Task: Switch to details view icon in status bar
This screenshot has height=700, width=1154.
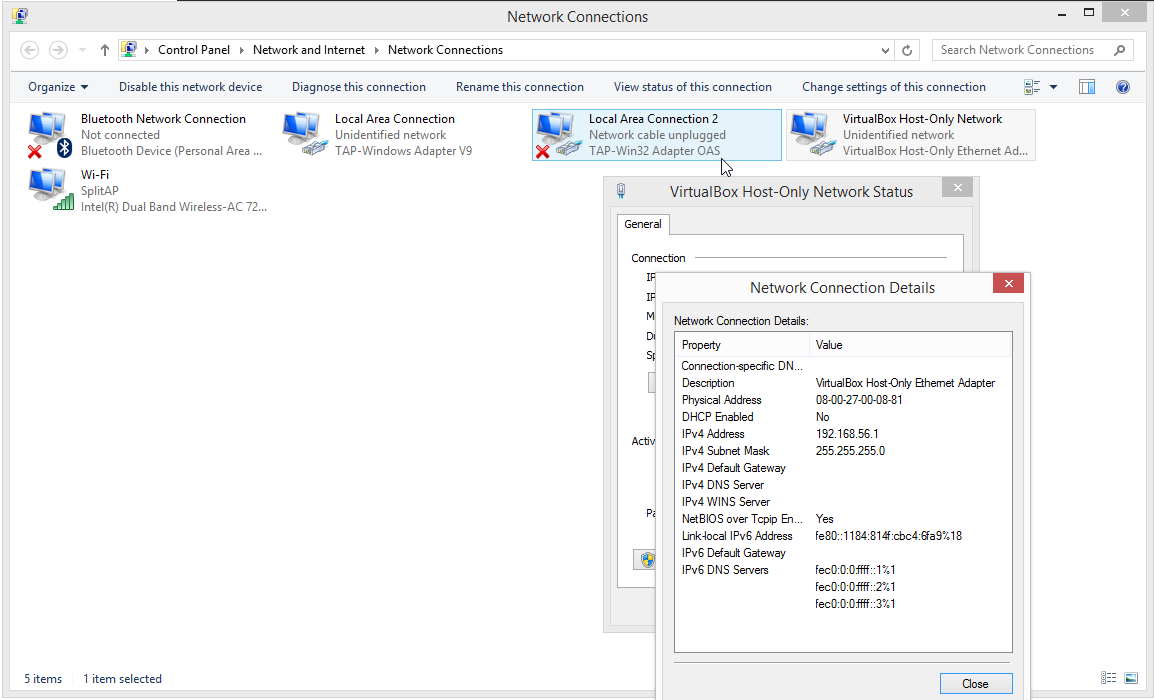Action: [1108, 678]
